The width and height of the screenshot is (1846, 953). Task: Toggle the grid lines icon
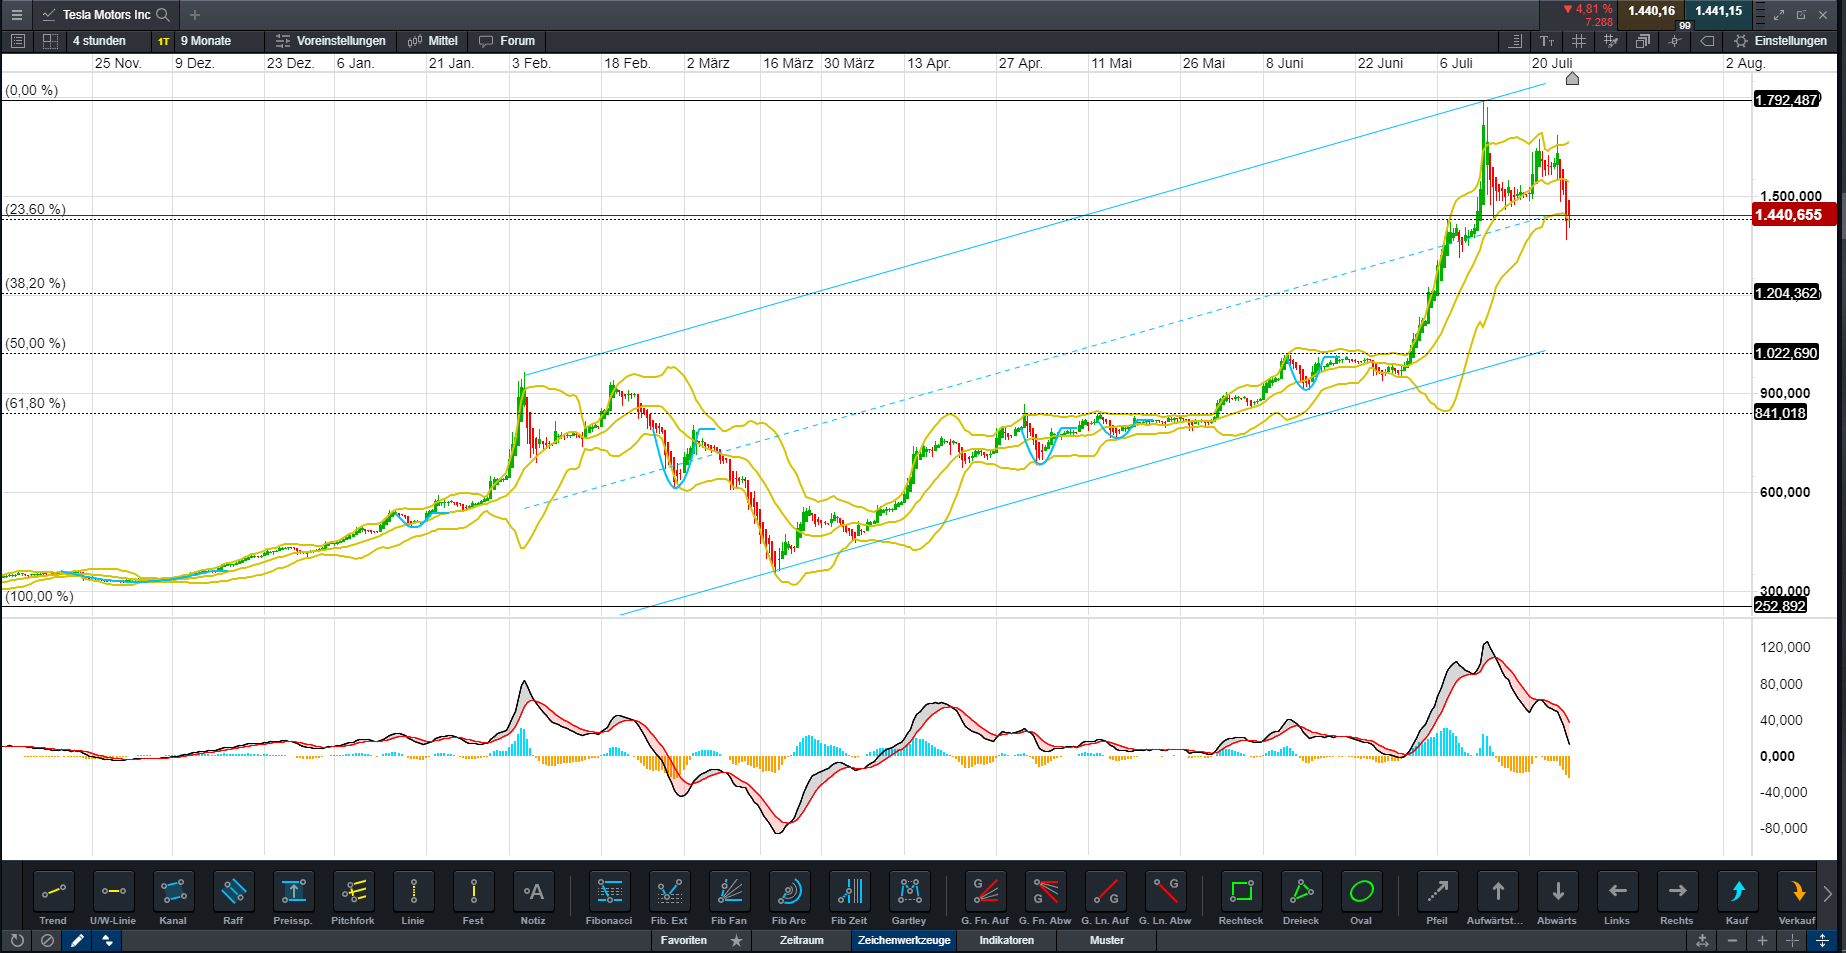coord(1579,41)
